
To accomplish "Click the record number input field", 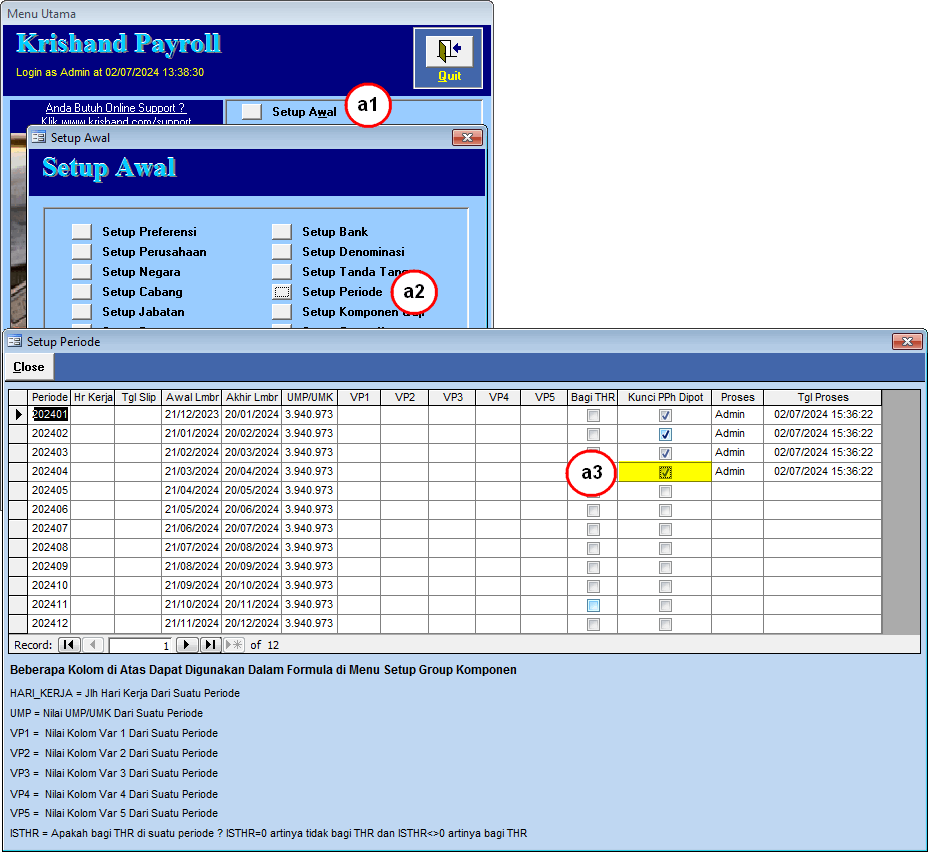I will [x=140, y=645].
